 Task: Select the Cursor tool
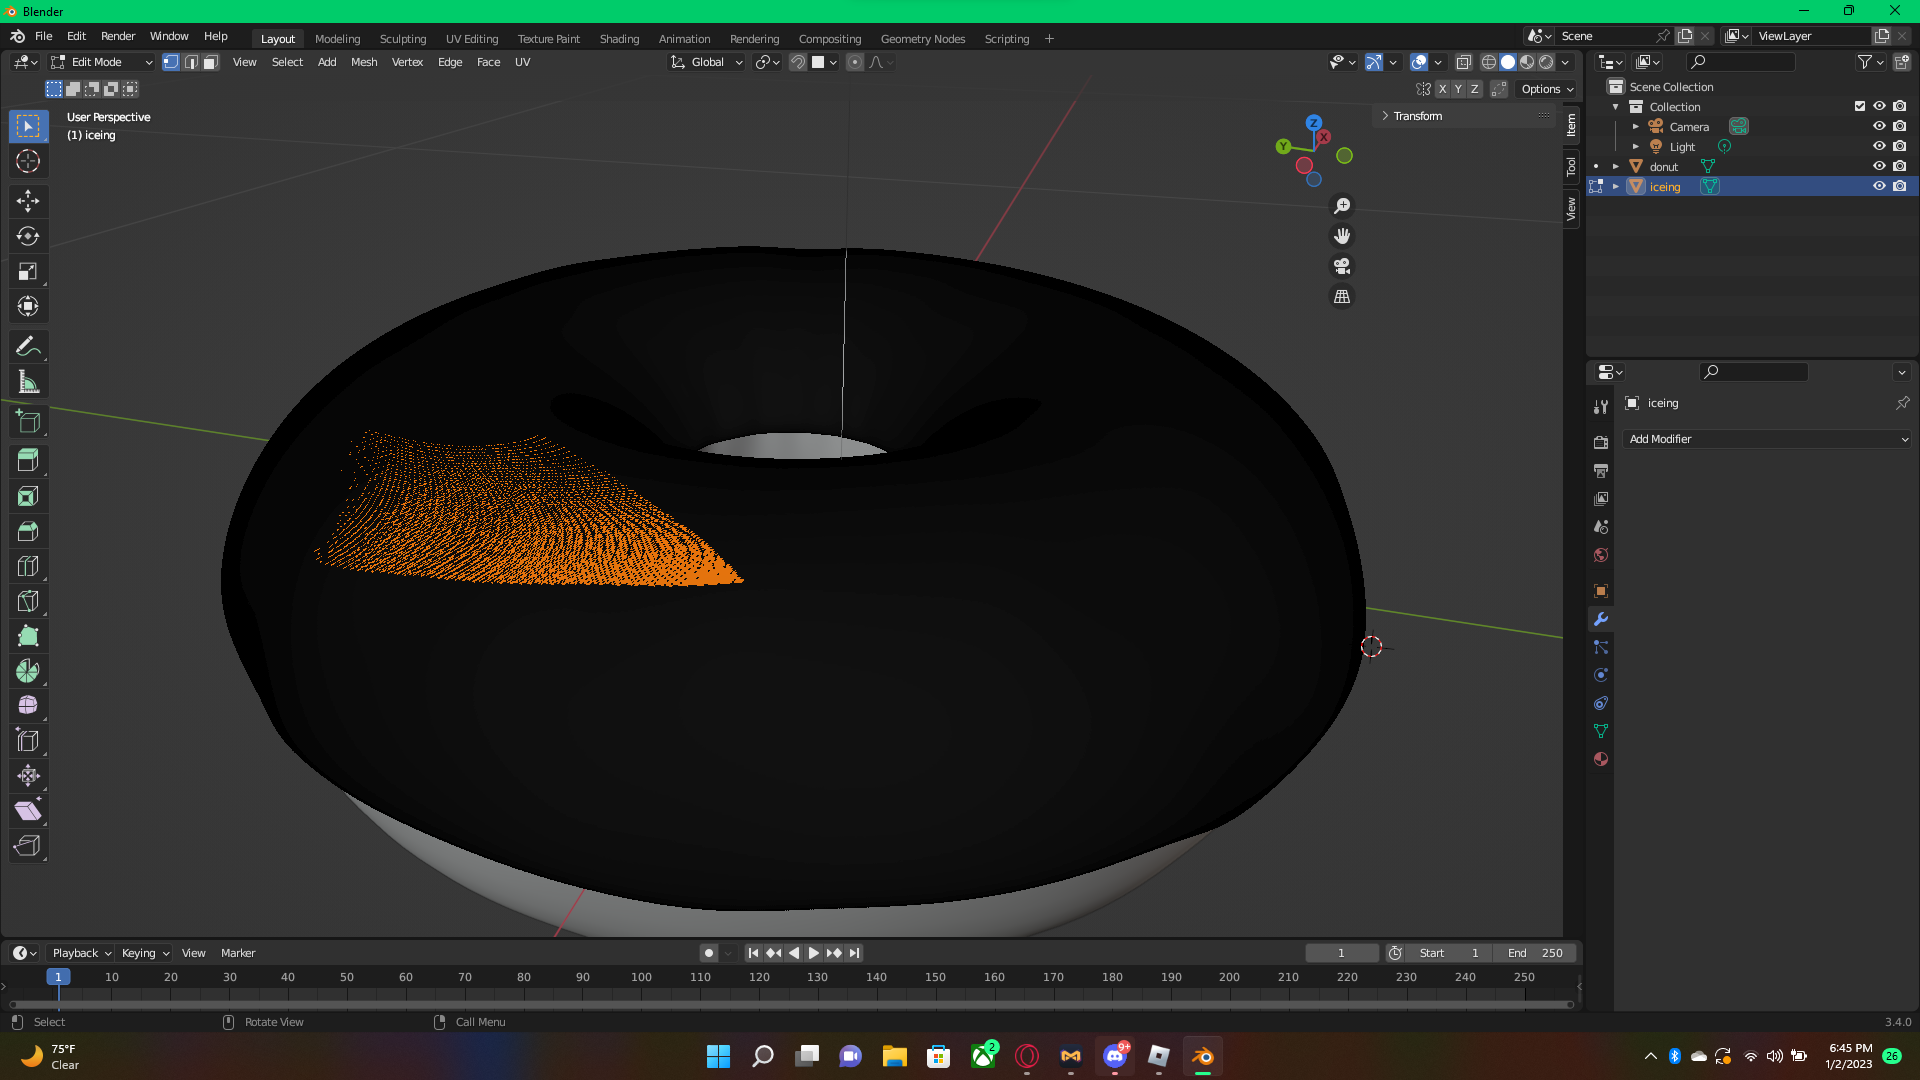(x=28, y=161)
